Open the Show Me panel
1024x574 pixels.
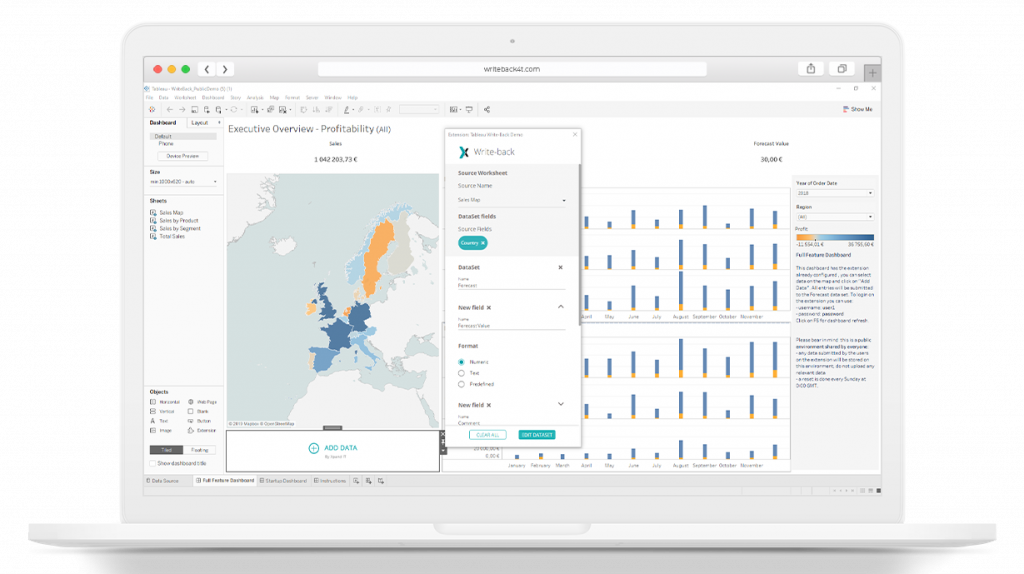(858, 109)
